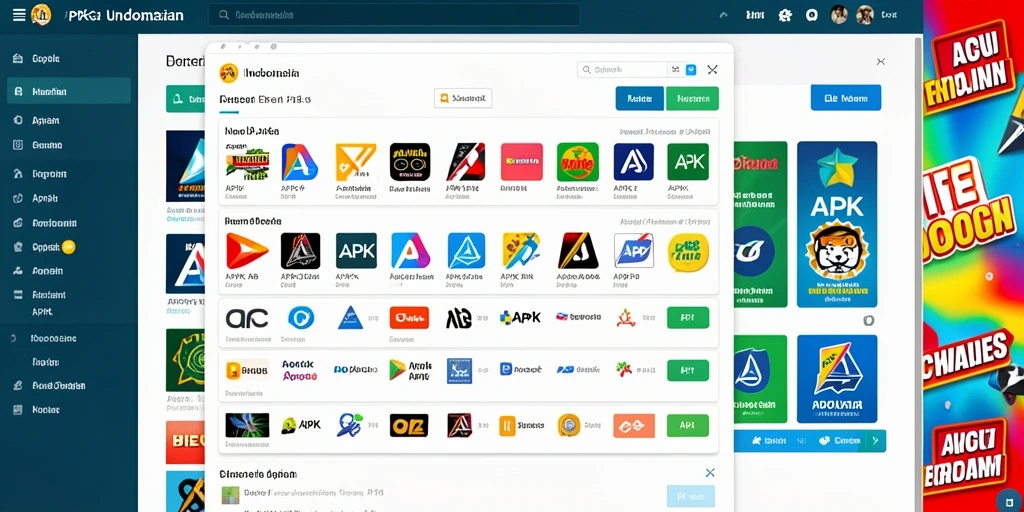
Task: Open the yellow circle icon with green text
Action: (x=688, y=253)
